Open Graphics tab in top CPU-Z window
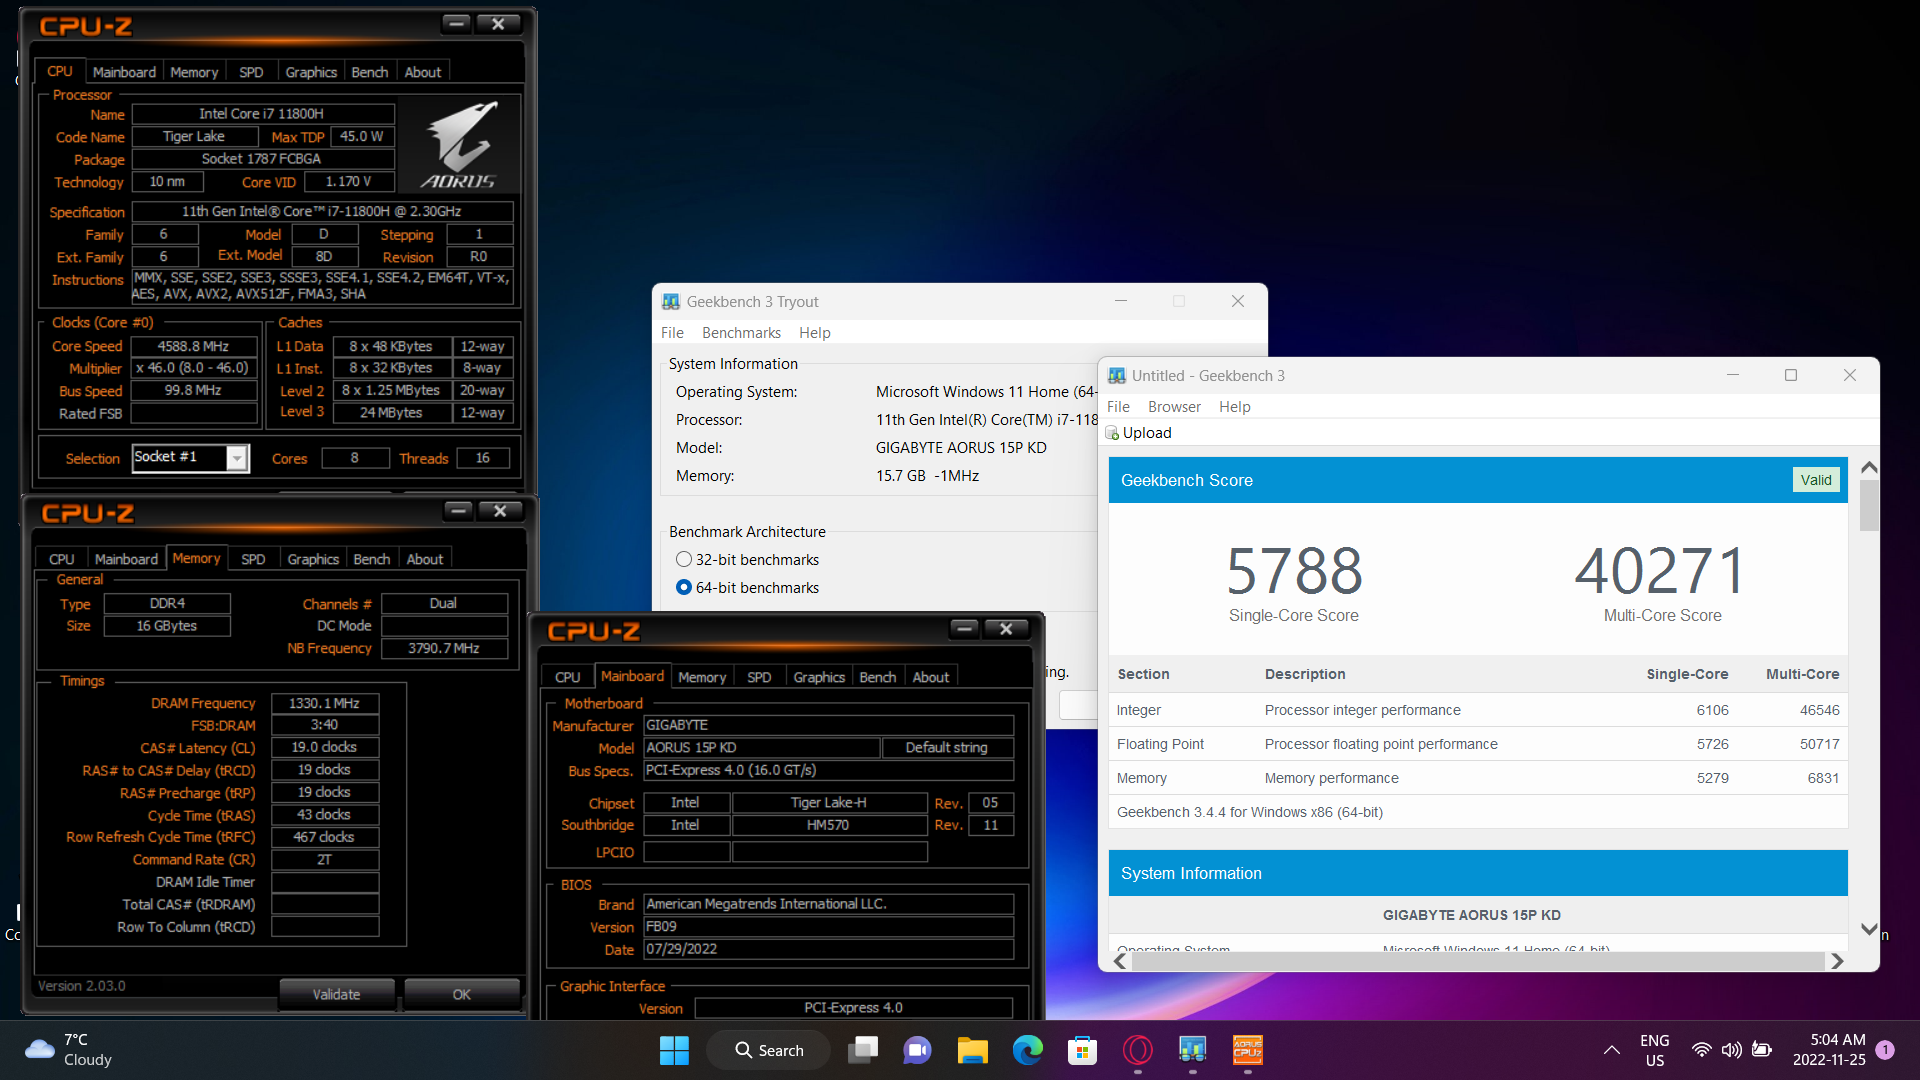This screenshot has width=1920, height=1080. click(311, 72)
